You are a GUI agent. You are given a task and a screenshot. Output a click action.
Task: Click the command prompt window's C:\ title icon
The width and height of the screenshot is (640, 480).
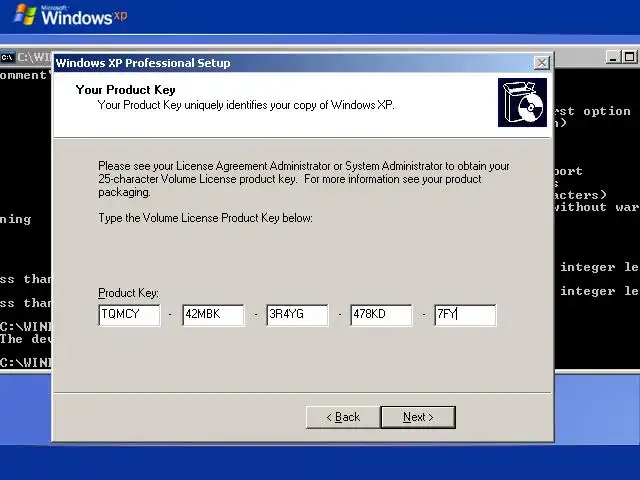pyautogui.click(x=7, y=57)
